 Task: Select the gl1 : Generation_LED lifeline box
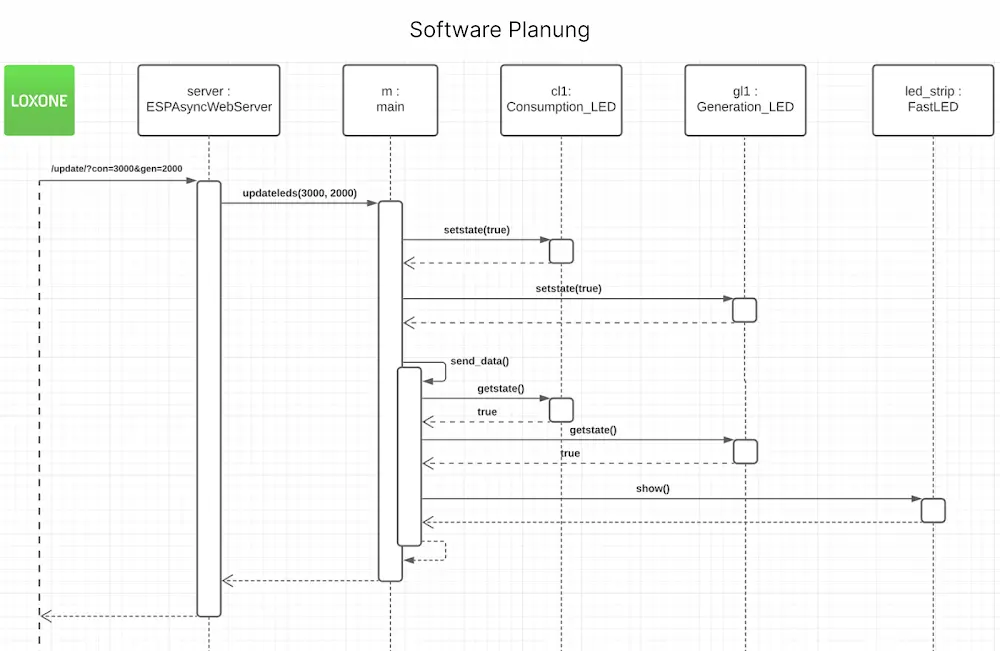[744, 99]
